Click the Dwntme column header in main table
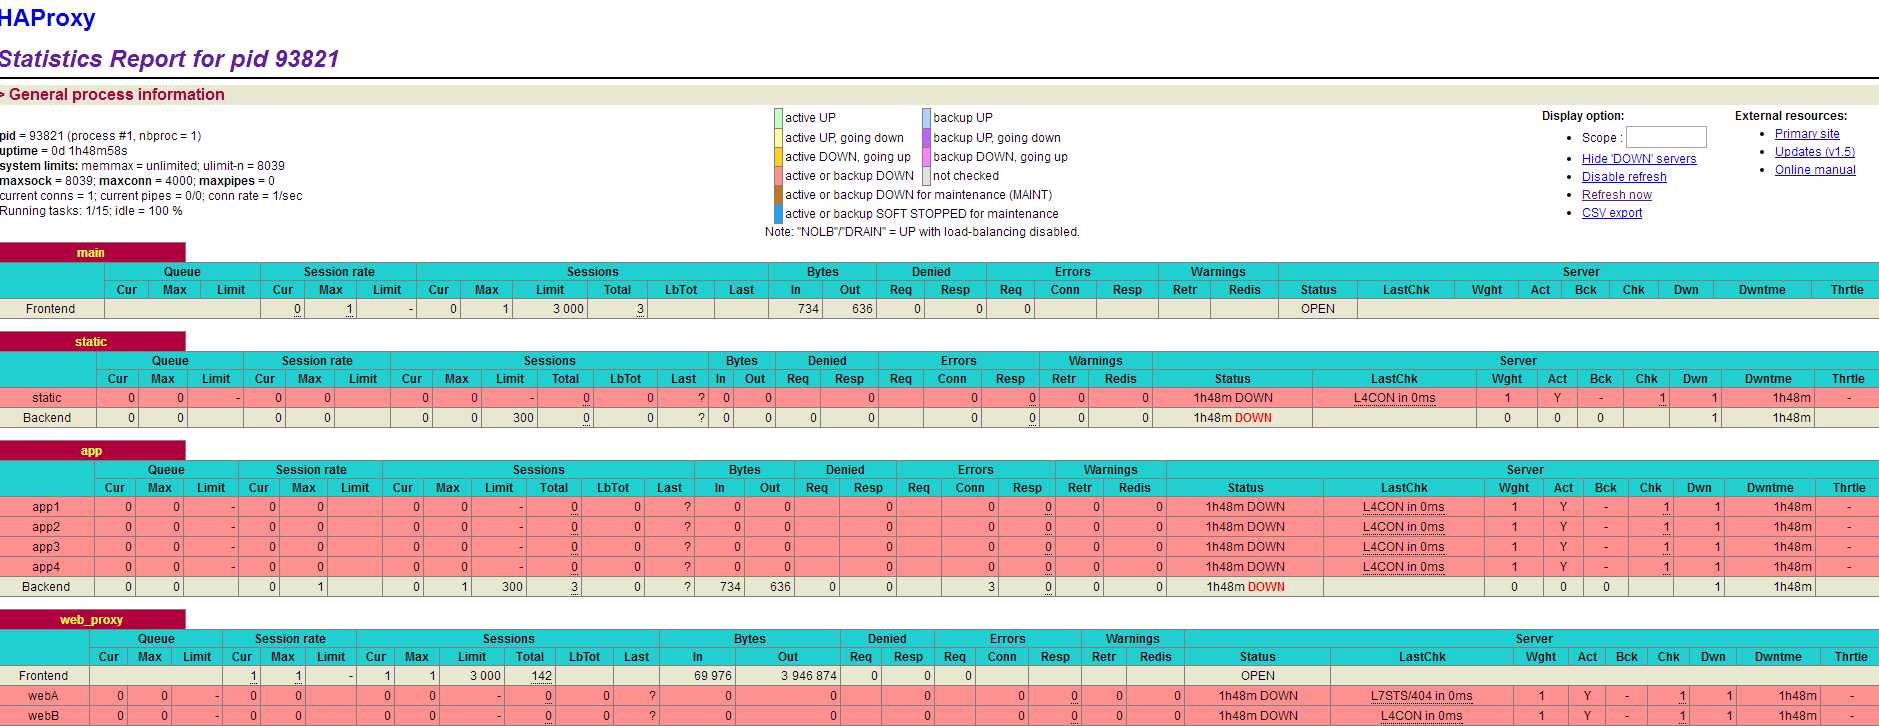 [x=1762, y=290]
